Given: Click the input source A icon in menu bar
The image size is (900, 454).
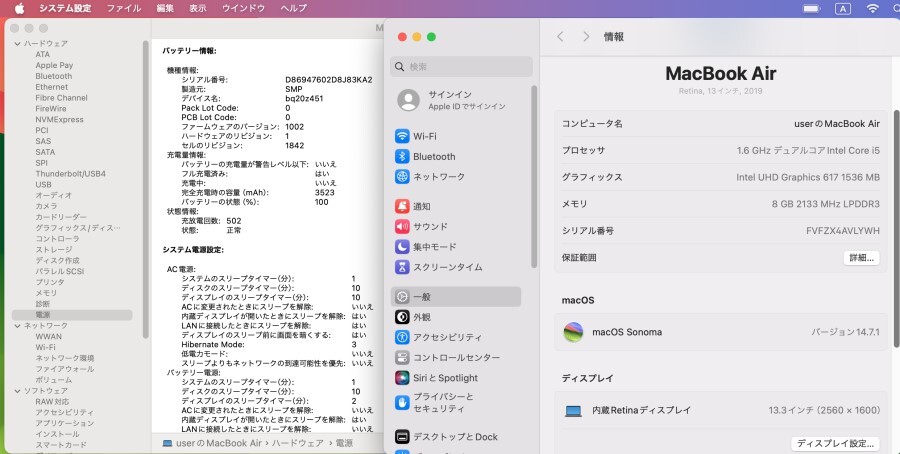Looking at the screenshot, I should (x=843, y=8).
